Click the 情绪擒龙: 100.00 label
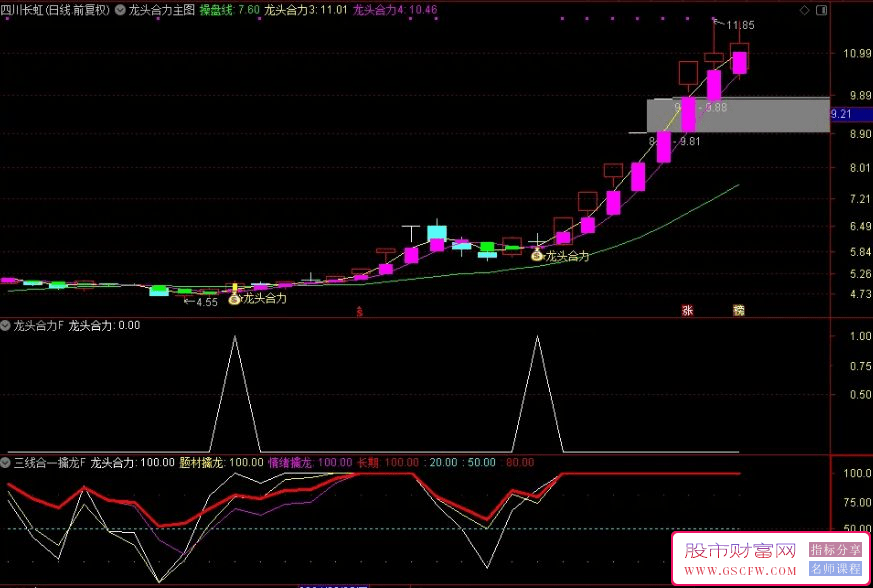 coord(310,462)
